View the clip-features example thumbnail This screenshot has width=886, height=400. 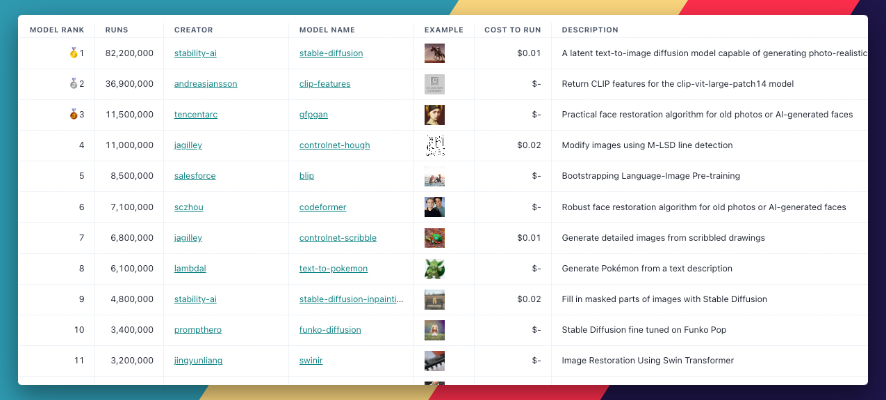[435, 84]
